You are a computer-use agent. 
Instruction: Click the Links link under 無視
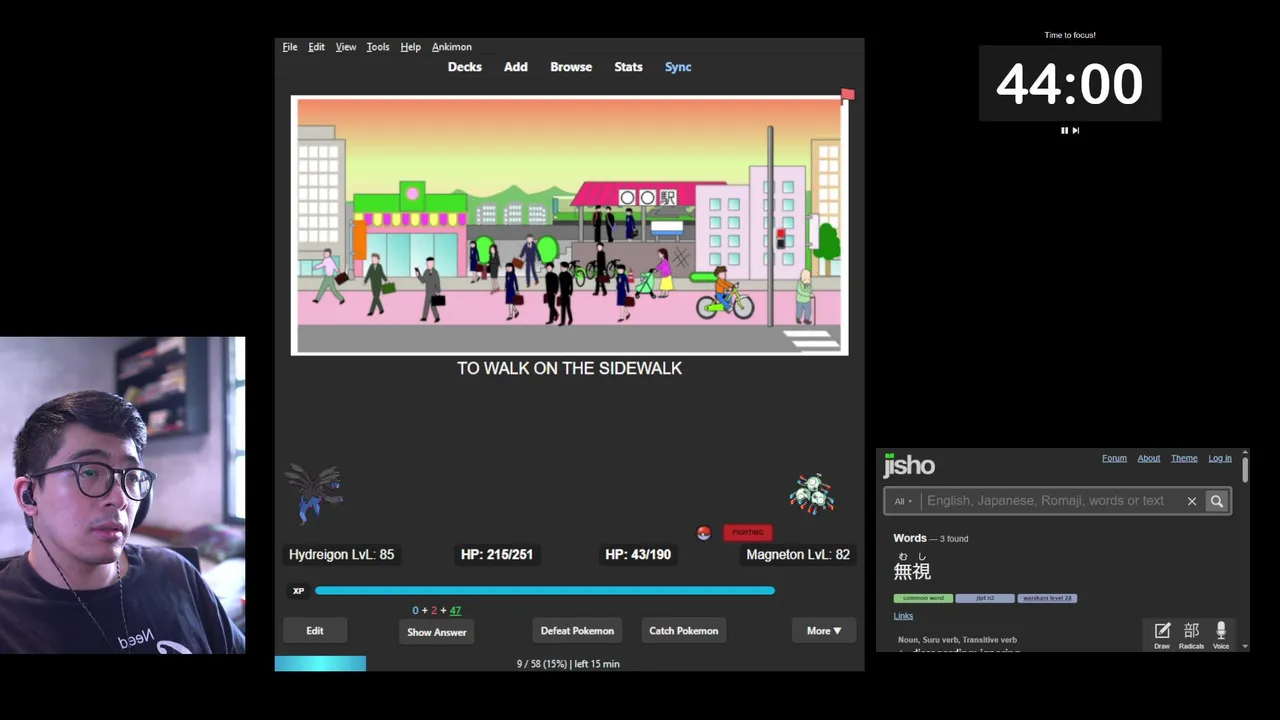tap(903, 616)
